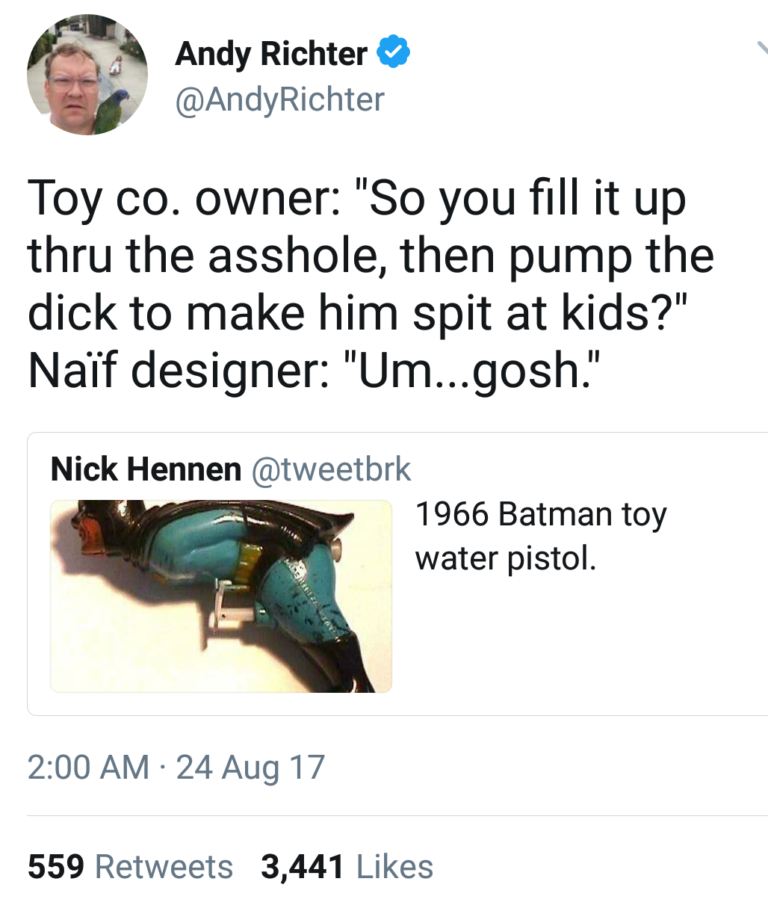This screenshot has height=914, width=768.
Task: Open the 24 Aug 17 date
Action: point(250,767)
